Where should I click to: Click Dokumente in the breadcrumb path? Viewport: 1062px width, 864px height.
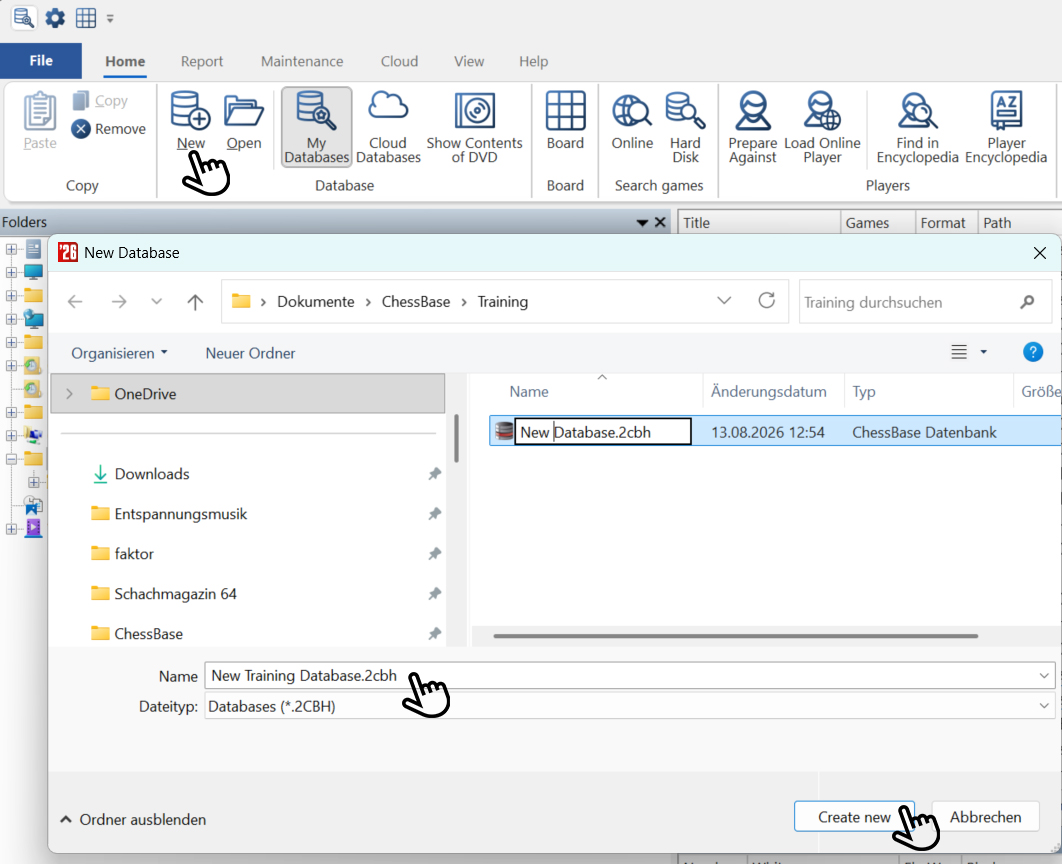pos(316,301)
